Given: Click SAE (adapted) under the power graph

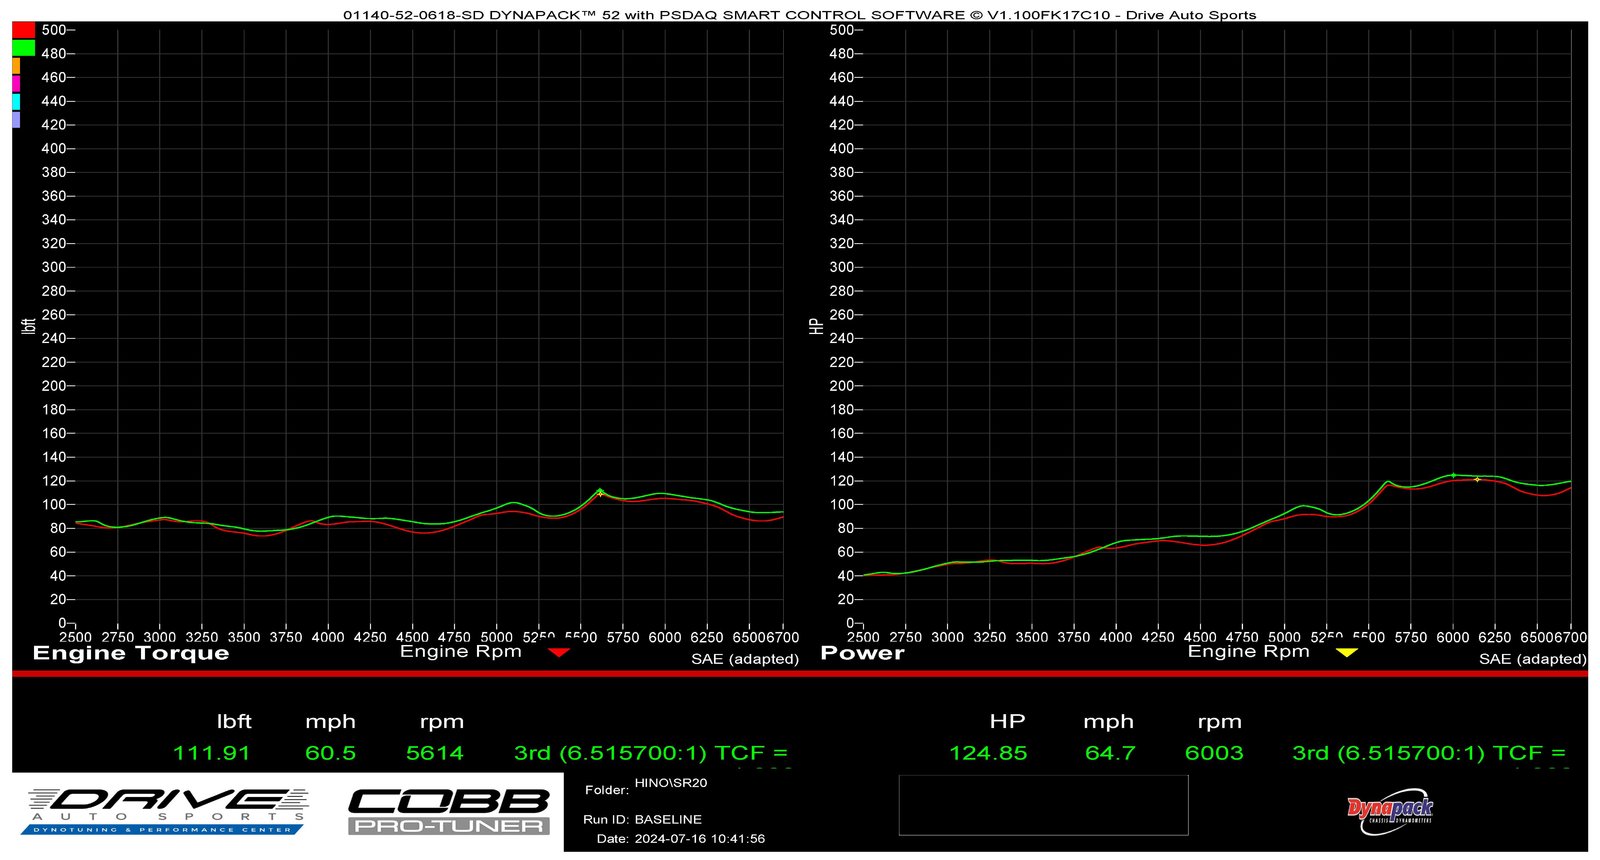Looking at the screenshot, I should (x=1533, y=659).
